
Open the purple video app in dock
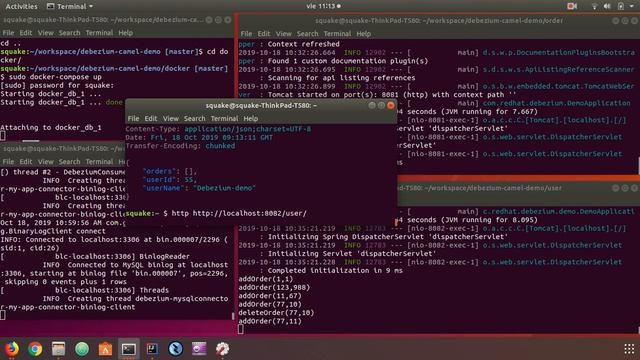click(x=199, y=349)
